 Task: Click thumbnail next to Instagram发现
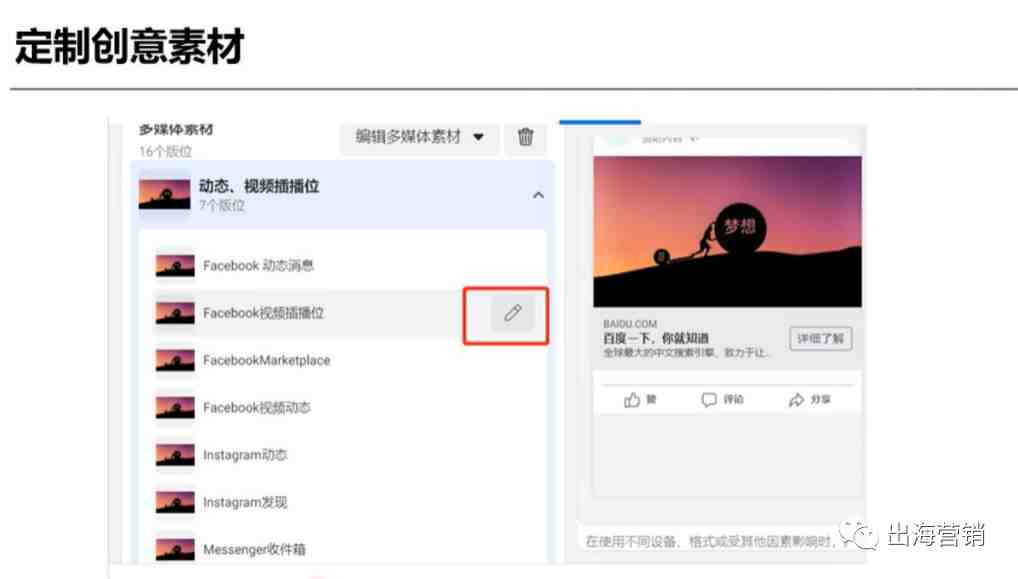click(x=175, y=502)
